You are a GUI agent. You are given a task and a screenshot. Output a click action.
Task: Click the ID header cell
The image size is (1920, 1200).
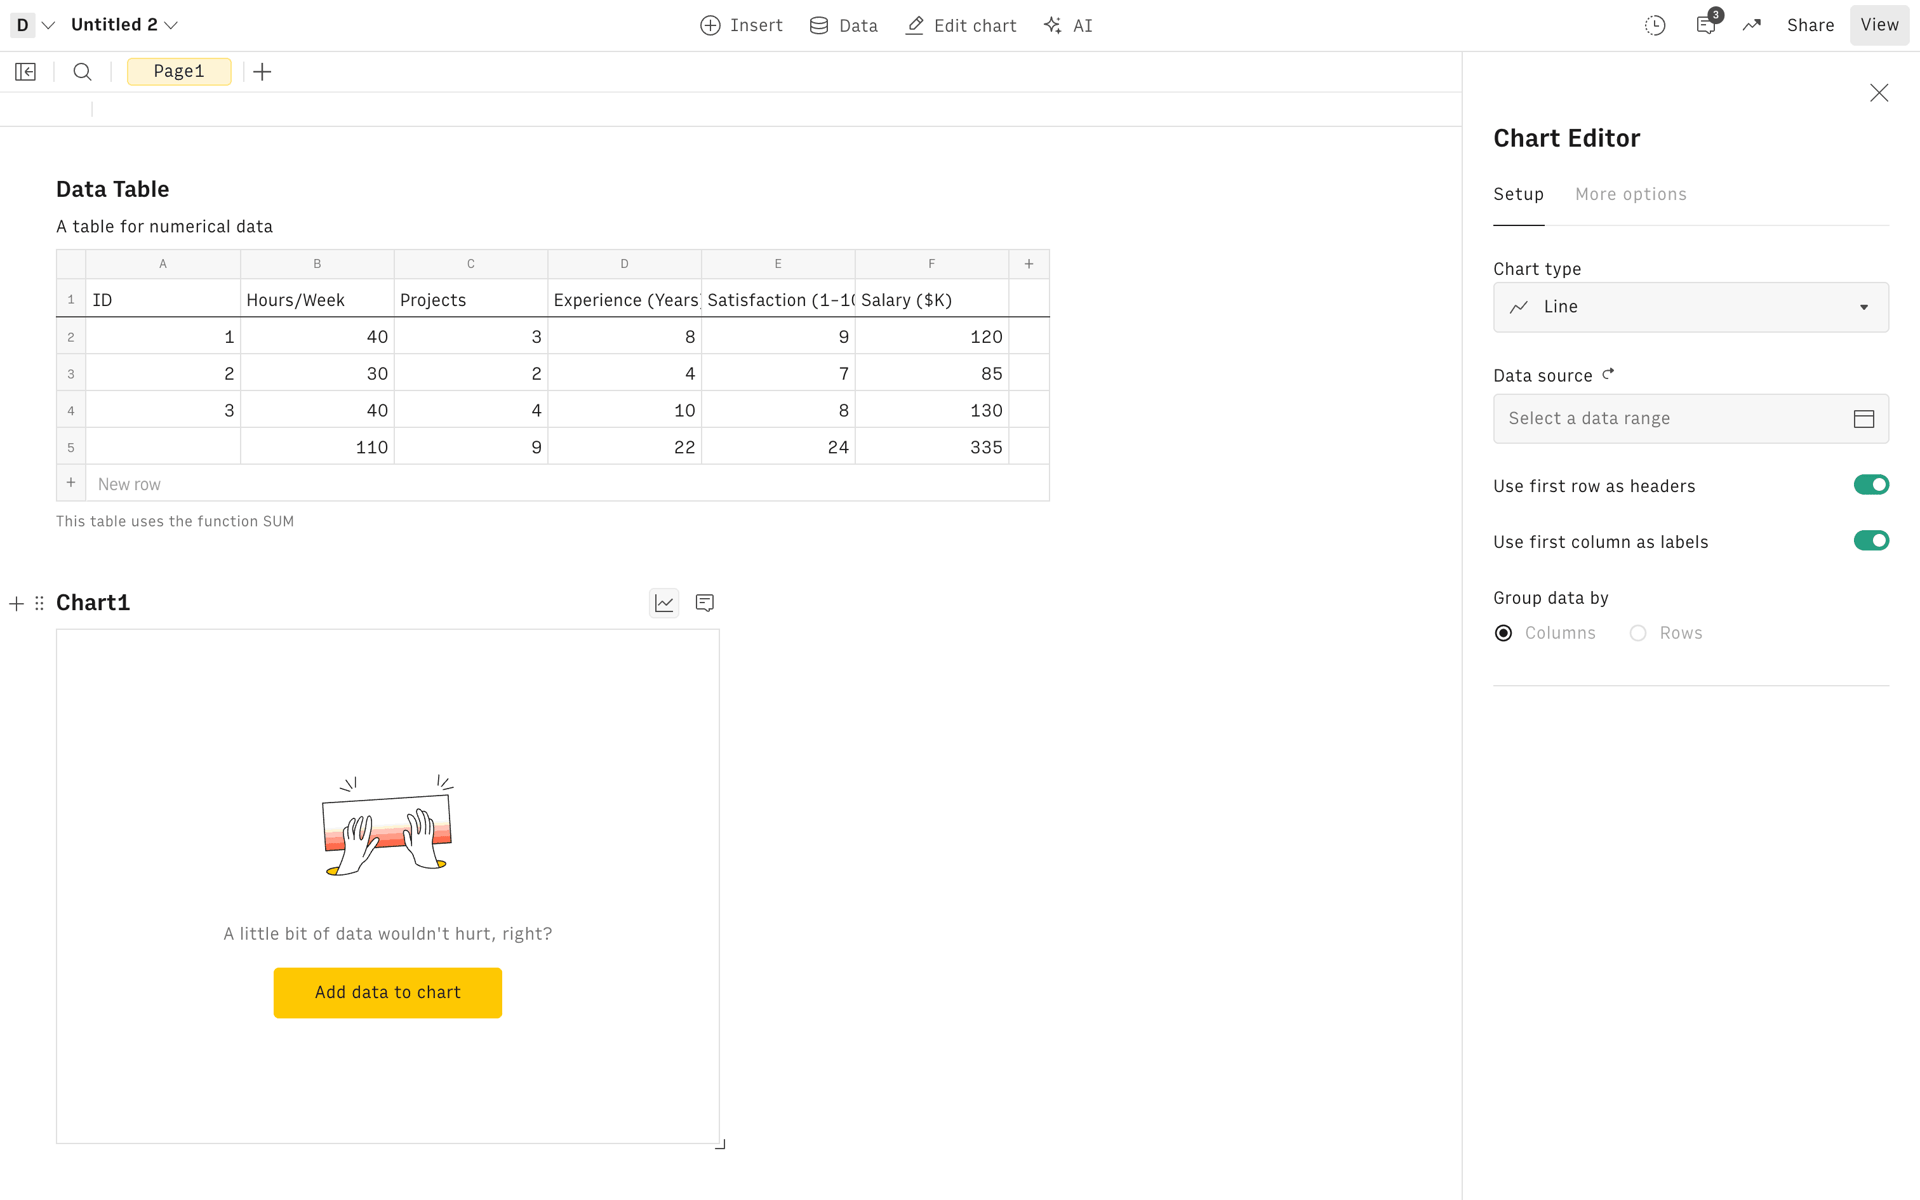click(x=163, y=300)
